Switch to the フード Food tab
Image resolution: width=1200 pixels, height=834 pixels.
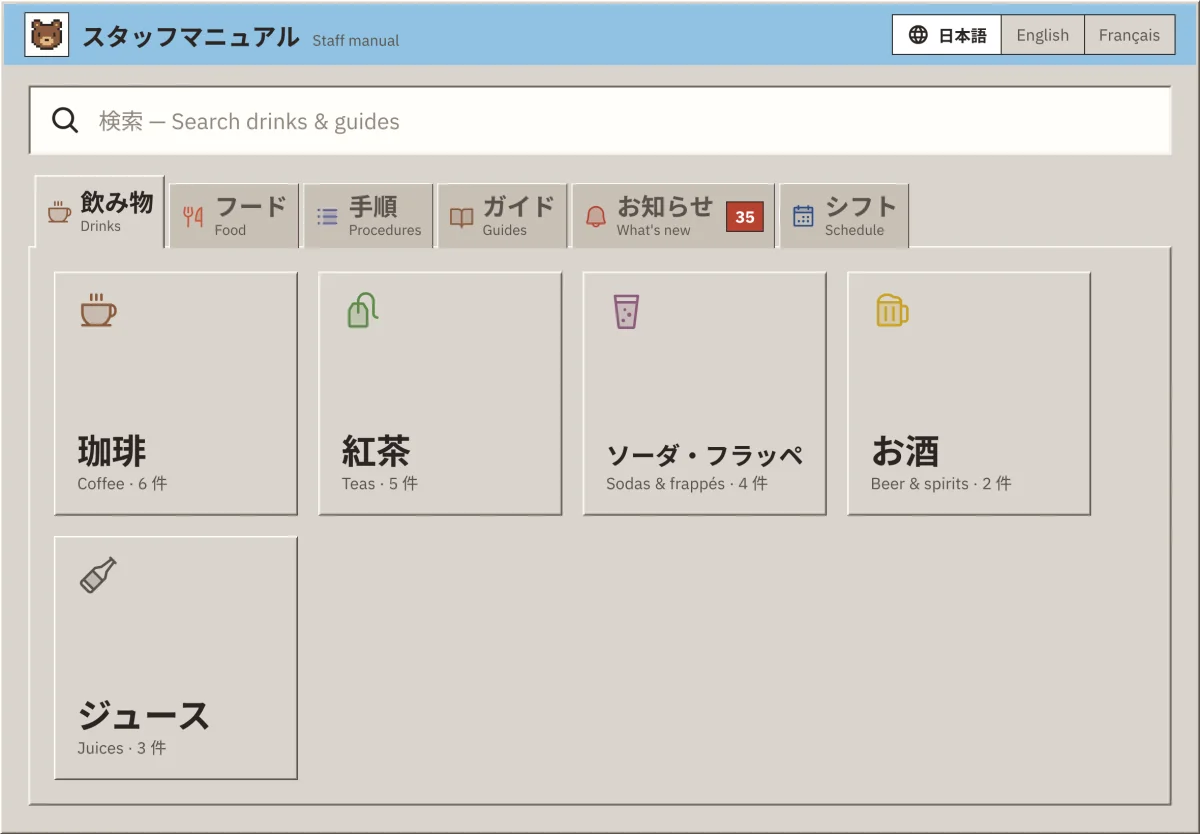tap(234, 216)
